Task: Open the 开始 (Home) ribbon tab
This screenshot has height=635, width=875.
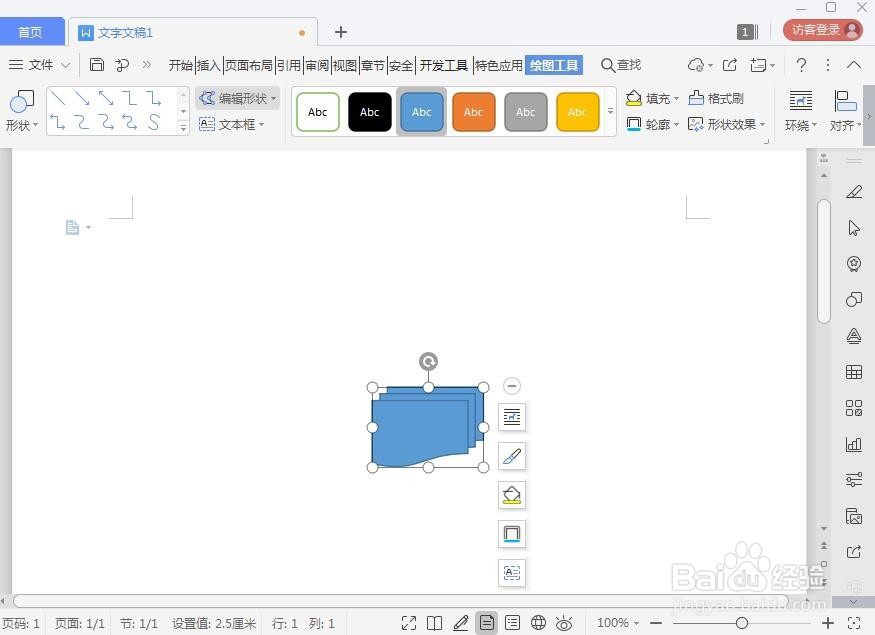Action: point(181,65)
